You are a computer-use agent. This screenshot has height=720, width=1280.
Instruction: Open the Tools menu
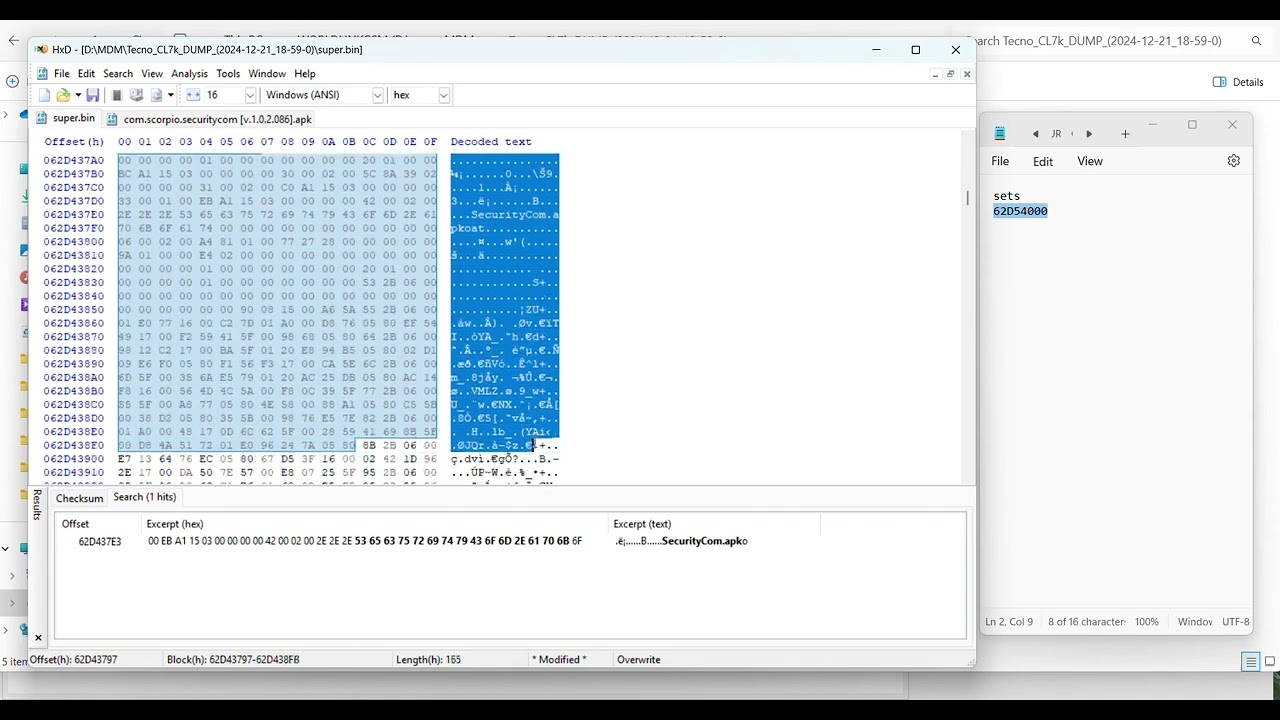228,74
